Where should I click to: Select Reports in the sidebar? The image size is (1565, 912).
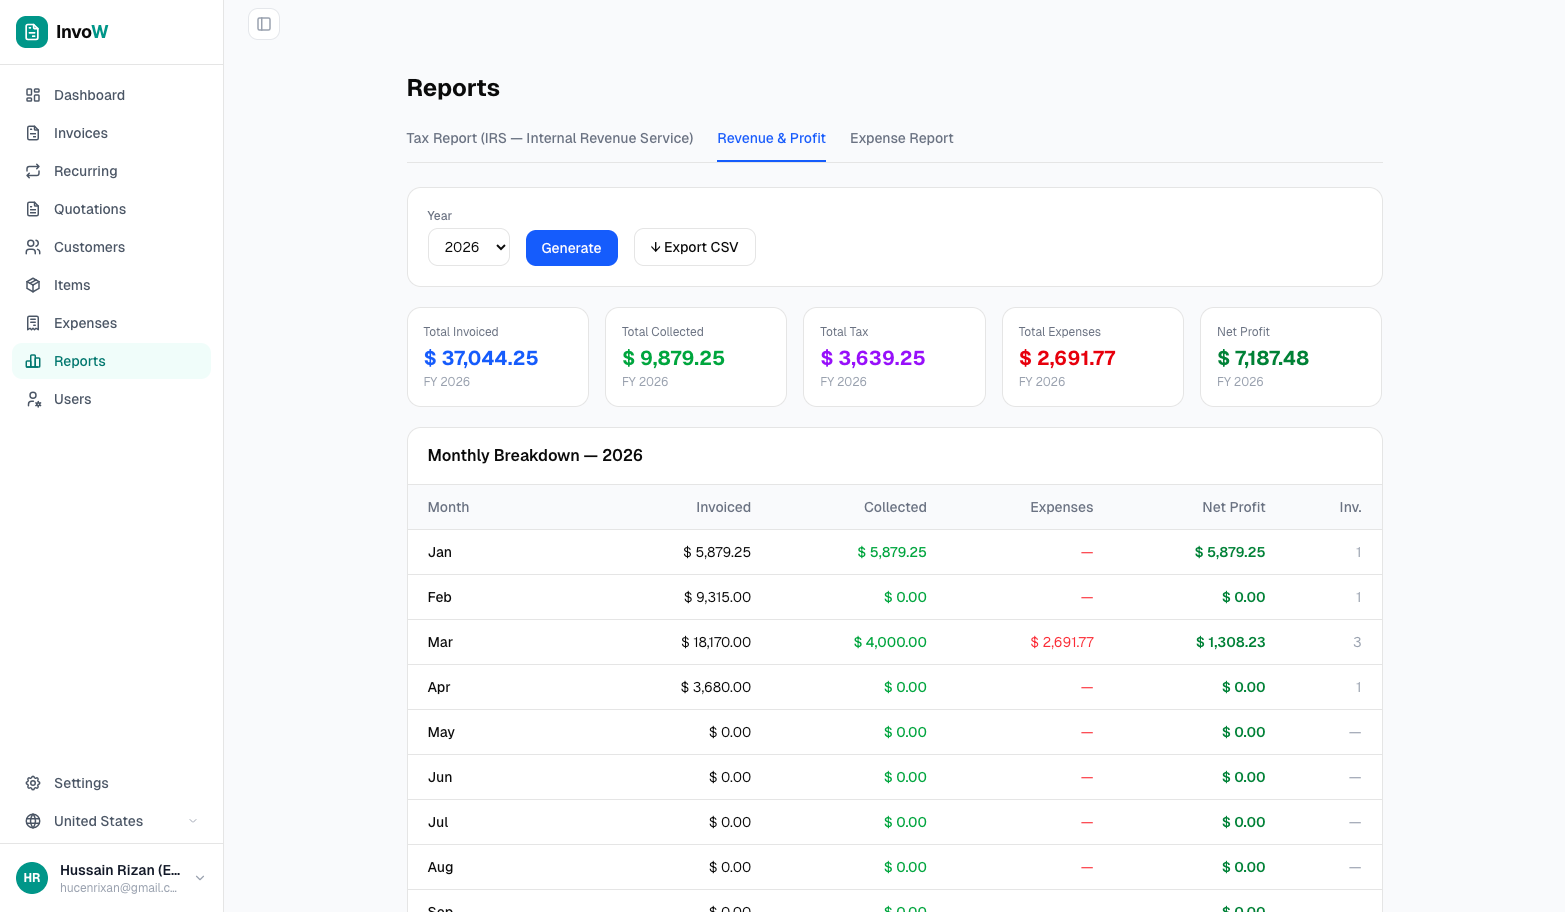[x=111, y=361]
